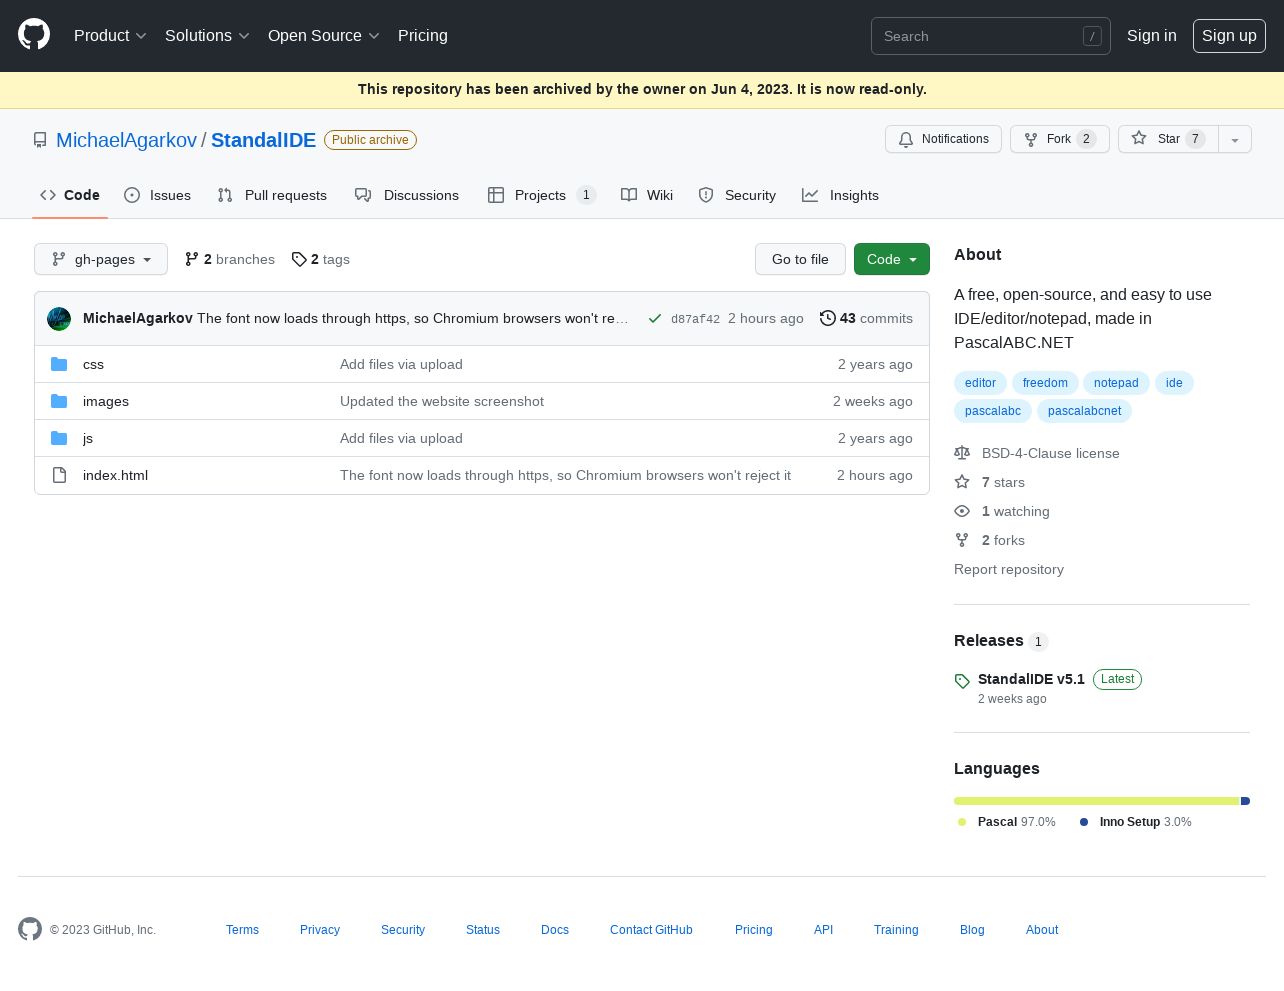The height and width of the screenshot is (991, 1284).
Task: Open the js folder
Action: coord(88,438)
